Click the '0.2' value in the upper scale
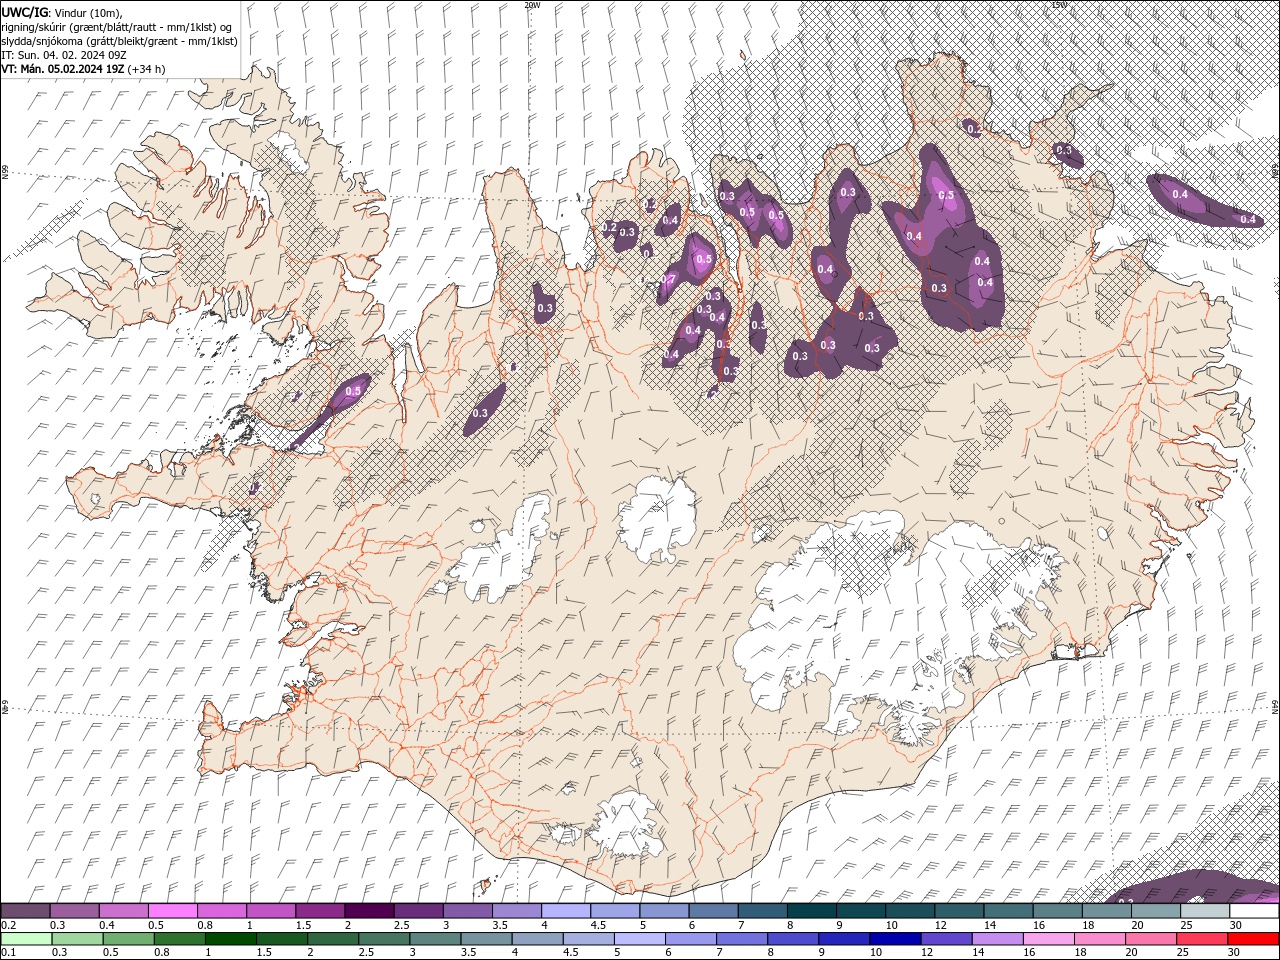Viewport: 1280px width, 960px height. (8, 925)
